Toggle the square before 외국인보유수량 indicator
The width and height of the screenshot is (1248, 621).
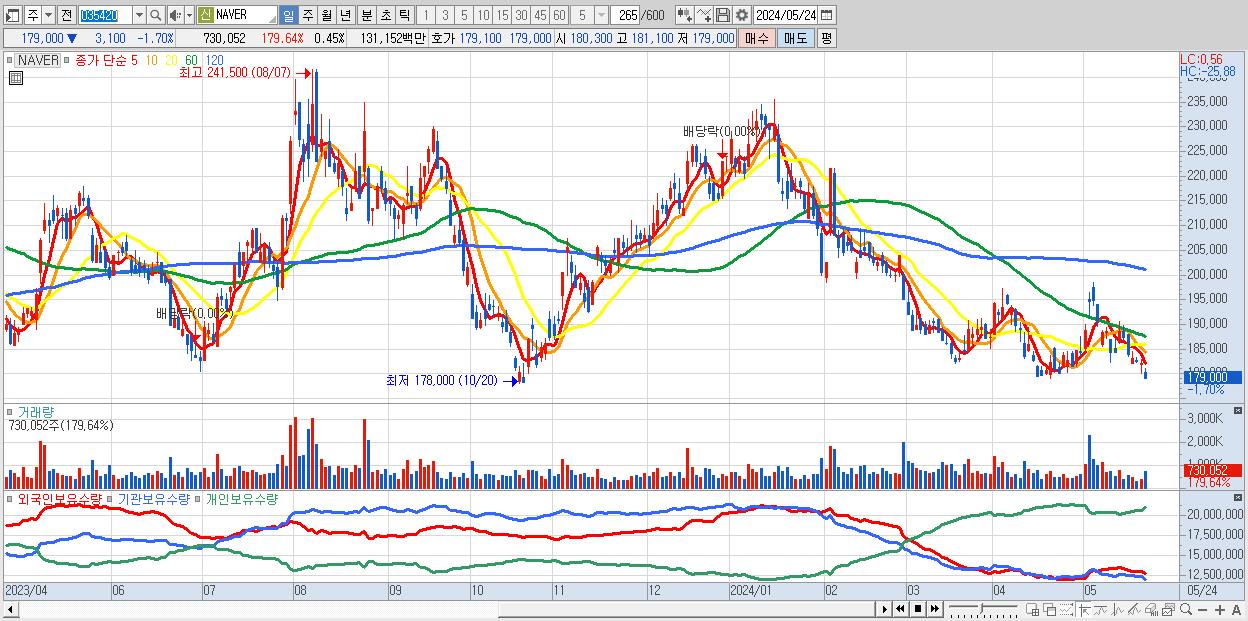coord(9,498)
